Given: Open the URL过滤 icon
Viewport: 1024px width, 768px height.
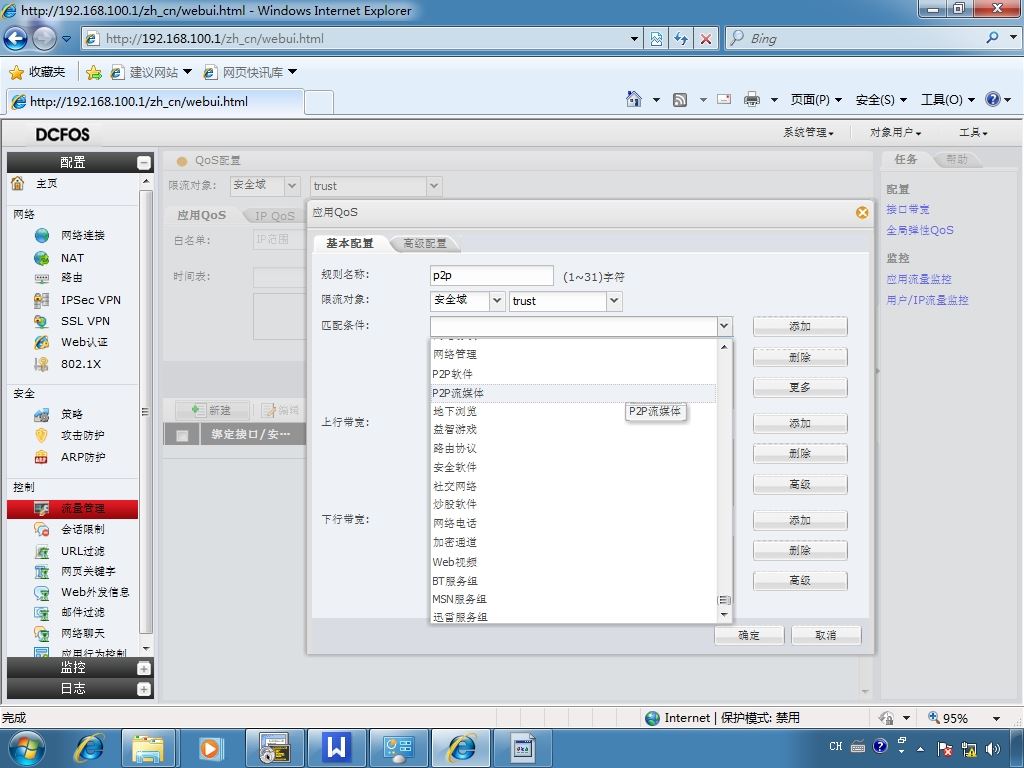Looking at the screenshot, I should point(42,551).
